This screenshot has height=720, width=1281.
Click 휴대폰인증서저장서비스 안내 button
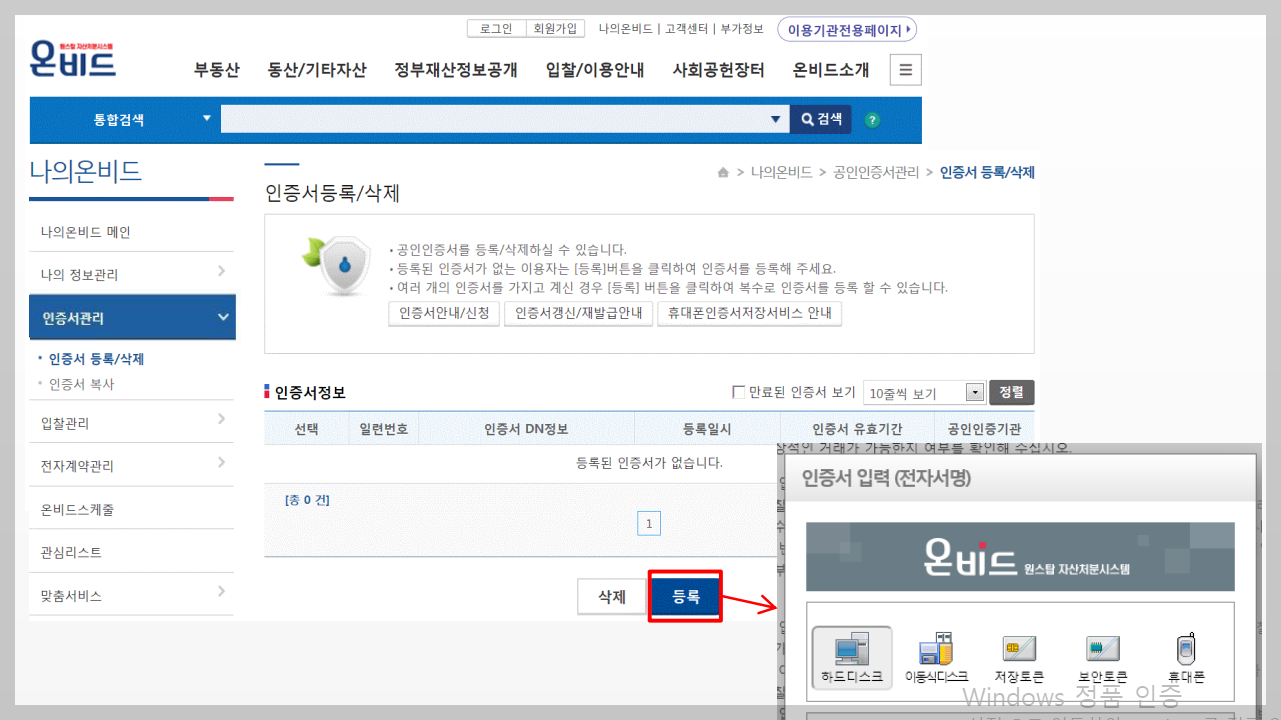(x=749, y=313)
